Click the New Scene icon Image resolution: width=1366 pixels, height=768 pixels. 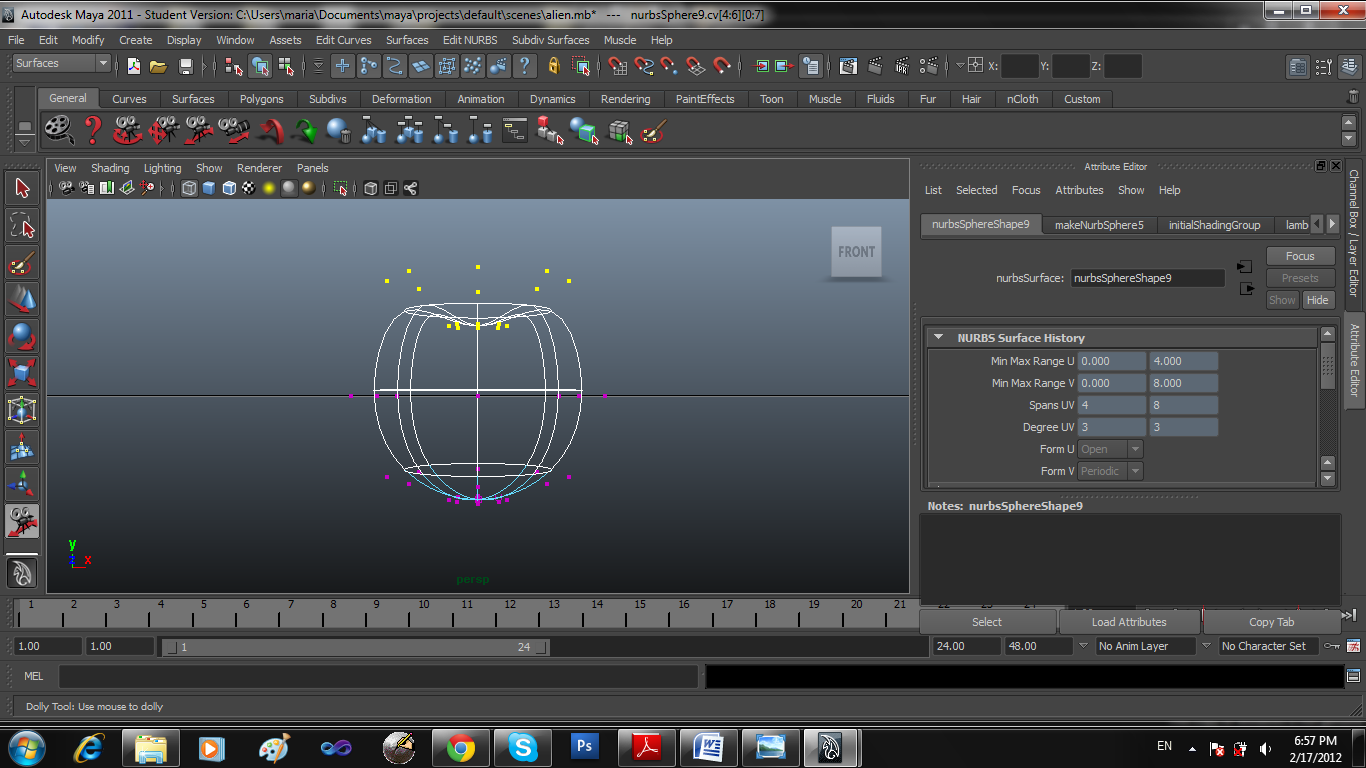(133, 66)
